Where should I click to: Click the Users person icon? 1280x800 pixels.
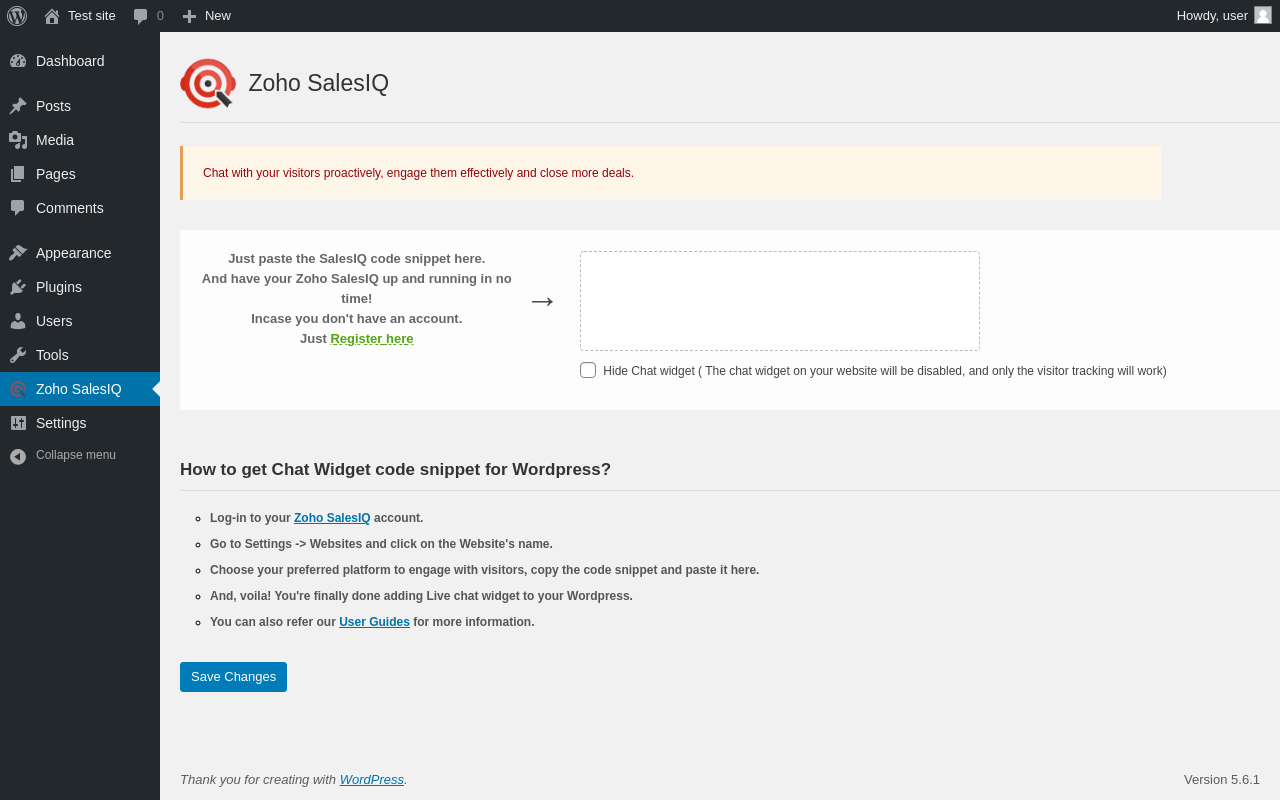[x=18, y=321]
